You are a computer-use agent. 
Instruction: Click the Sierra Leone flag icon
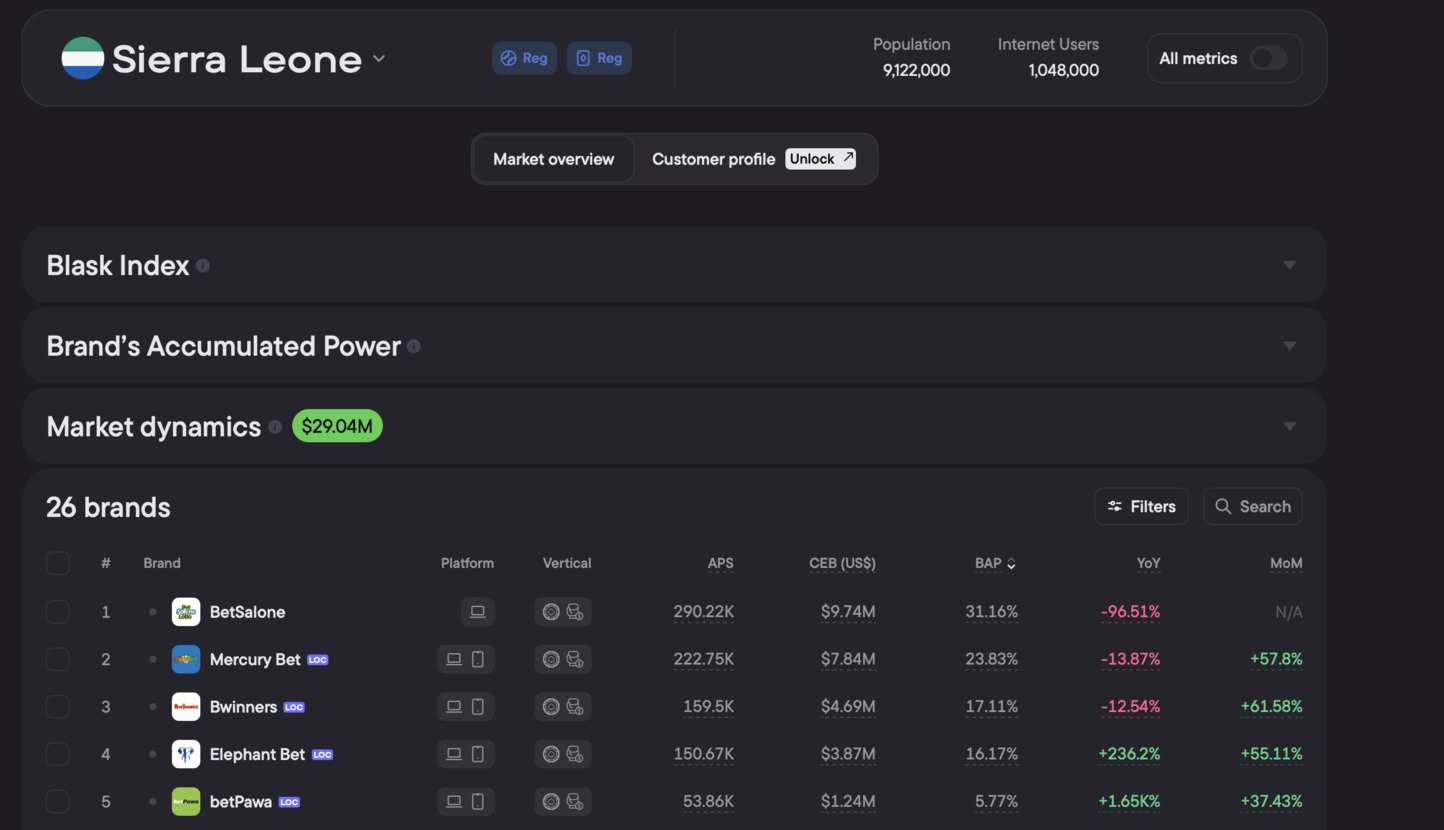point(83,59)
